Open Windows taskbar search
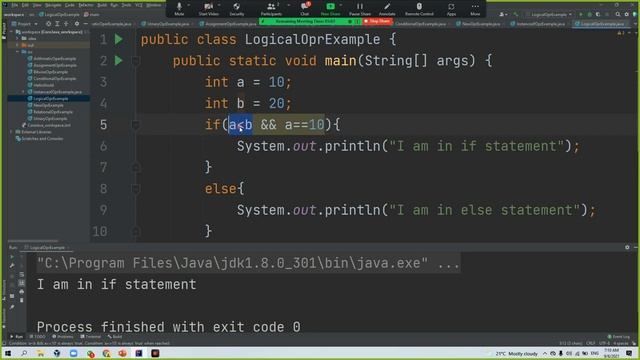 pos(24,353)
